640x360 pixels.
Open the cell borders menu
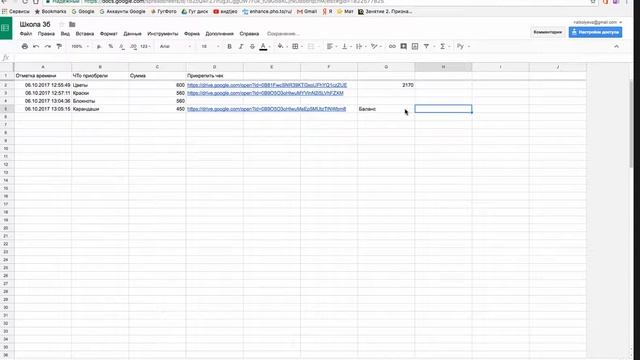tap(296, 47)
